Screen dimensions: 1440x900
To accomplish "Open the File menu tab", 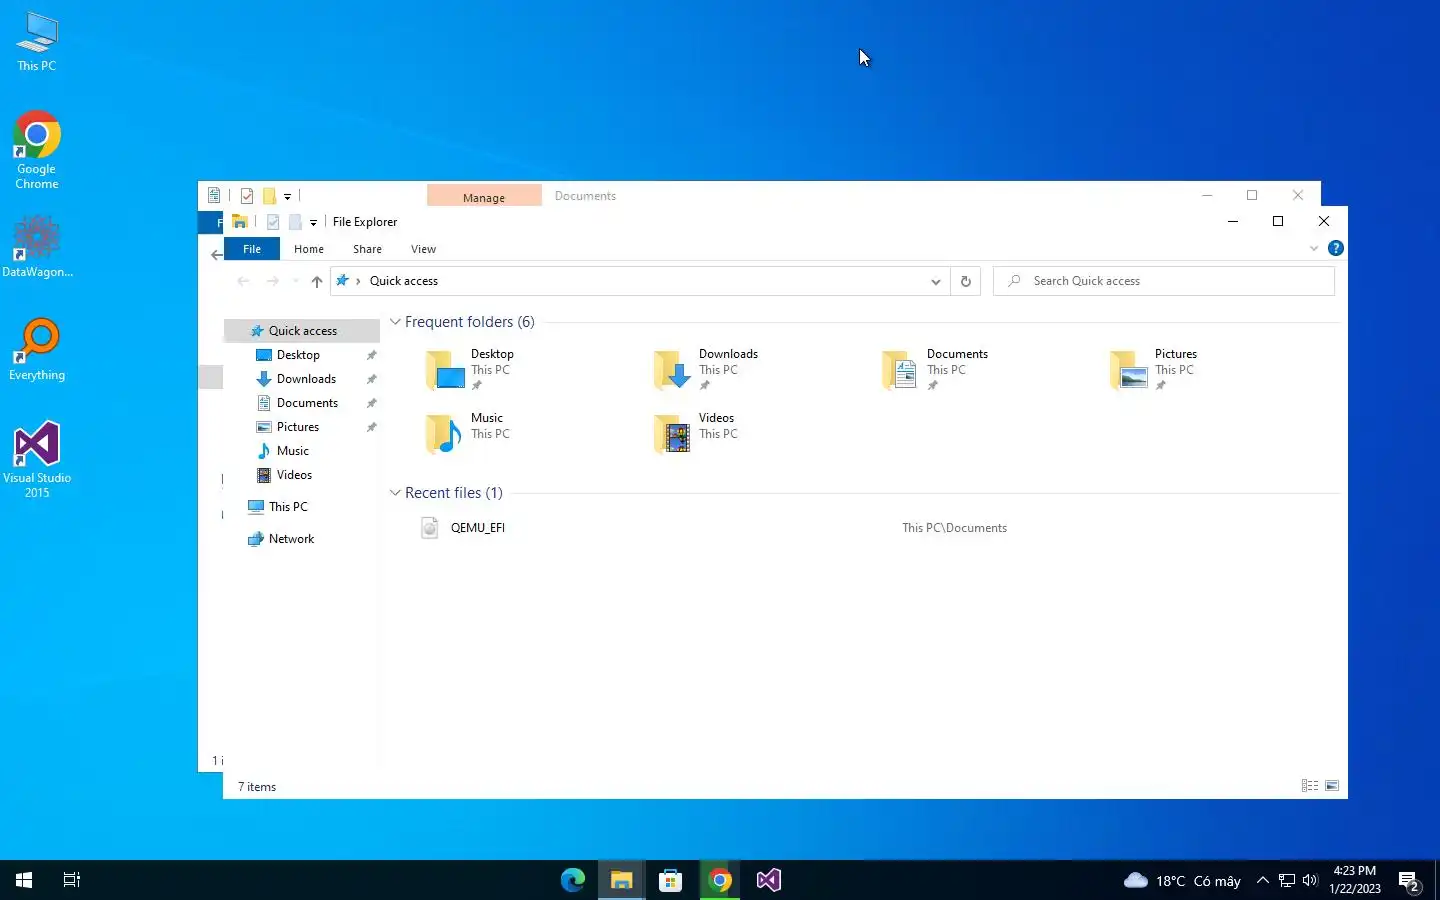I will coord(252,249).
